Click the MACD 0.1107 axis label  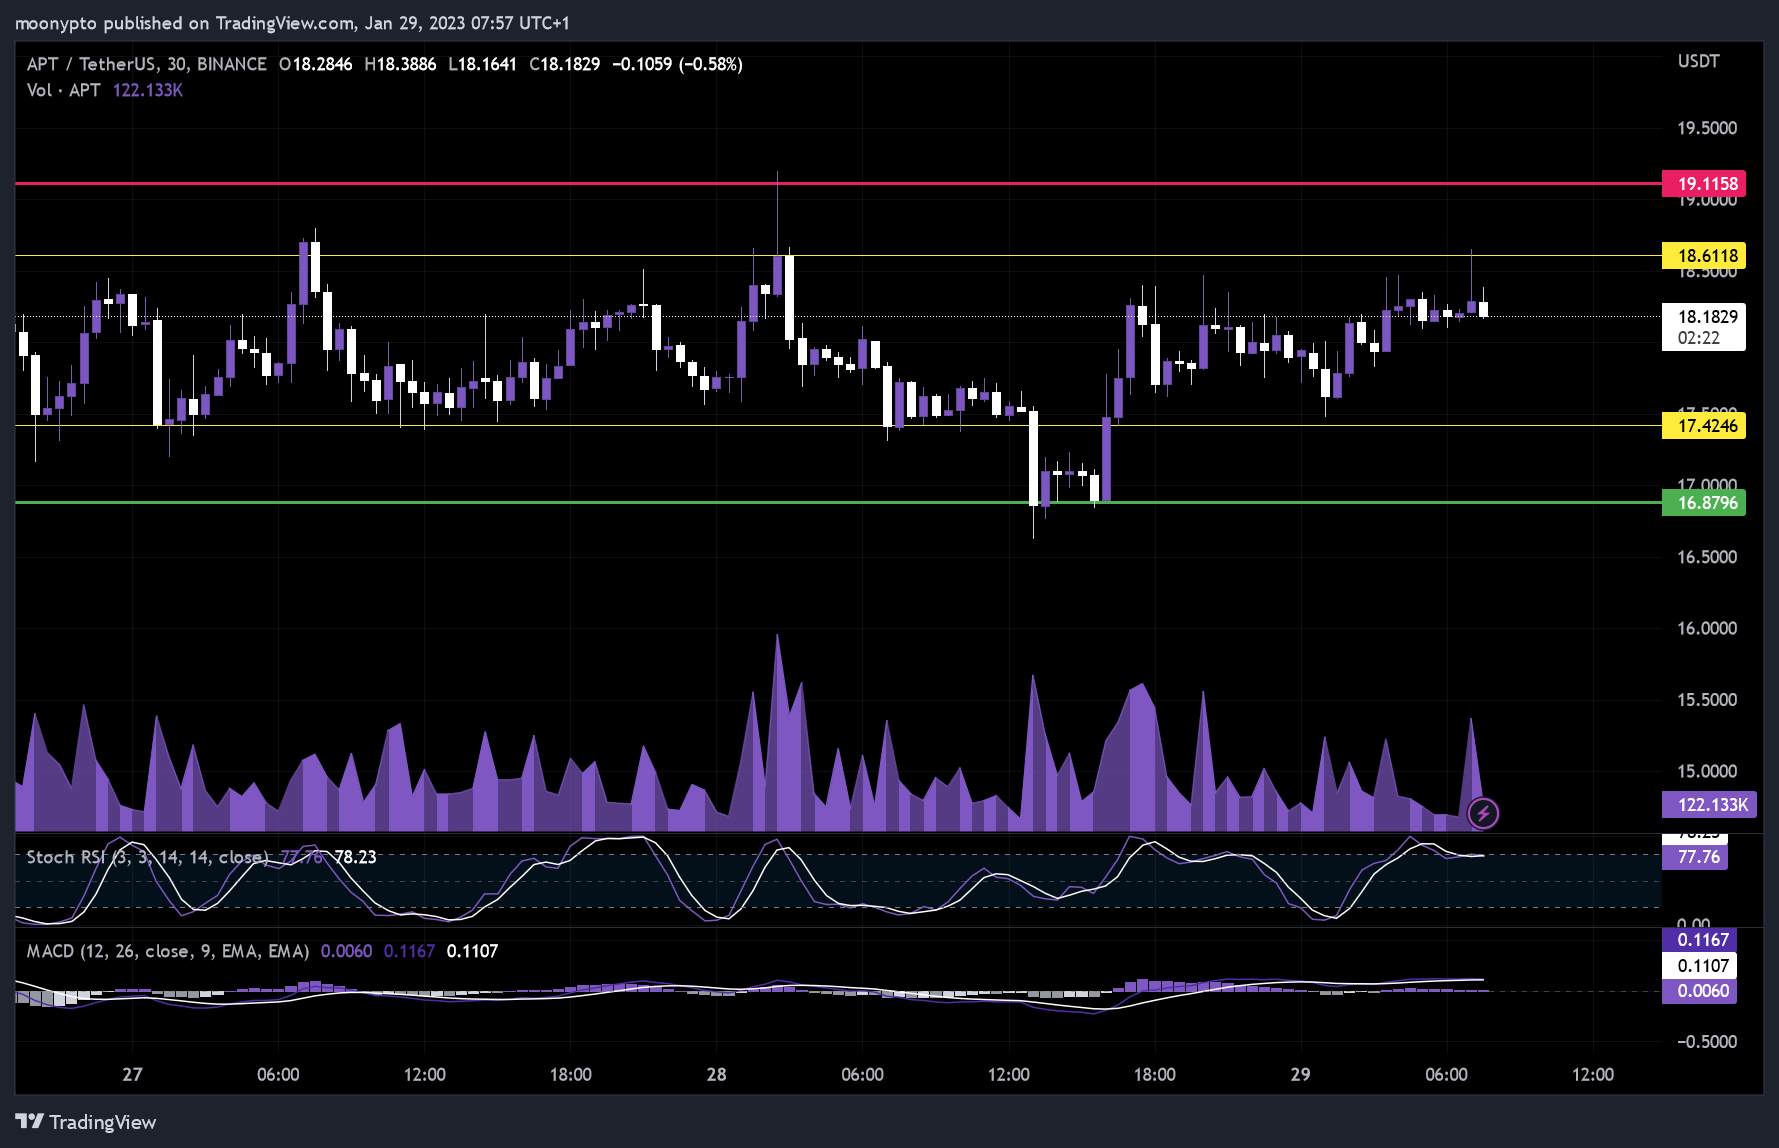coord(1699,966)
